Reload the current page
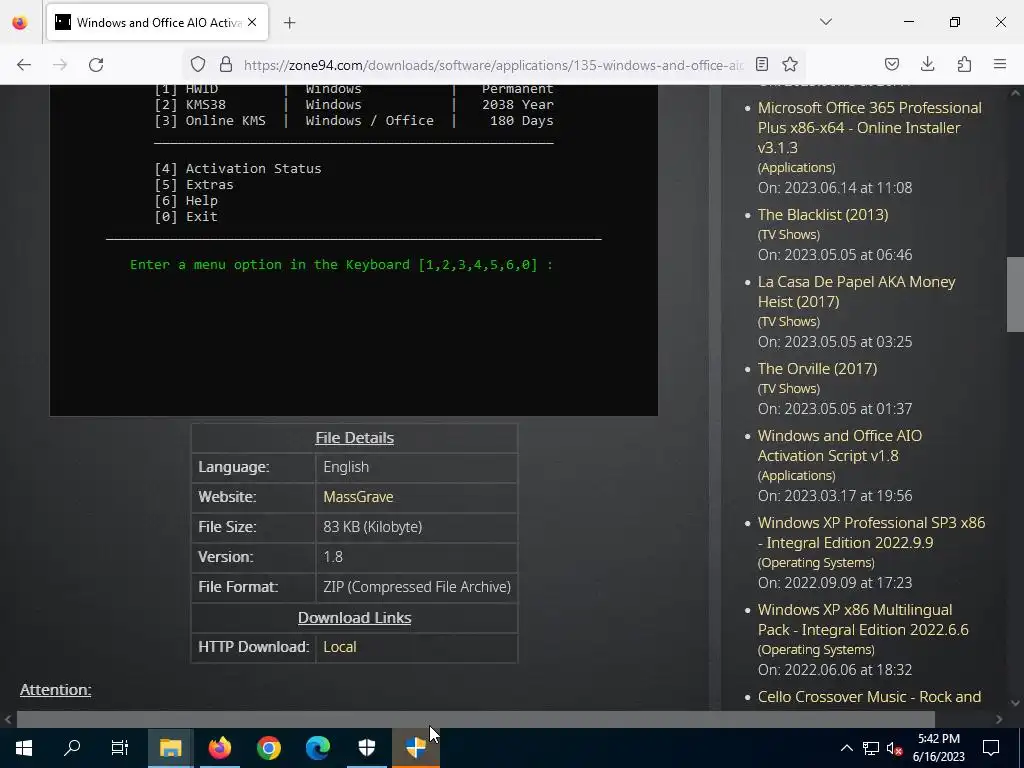 96,65
